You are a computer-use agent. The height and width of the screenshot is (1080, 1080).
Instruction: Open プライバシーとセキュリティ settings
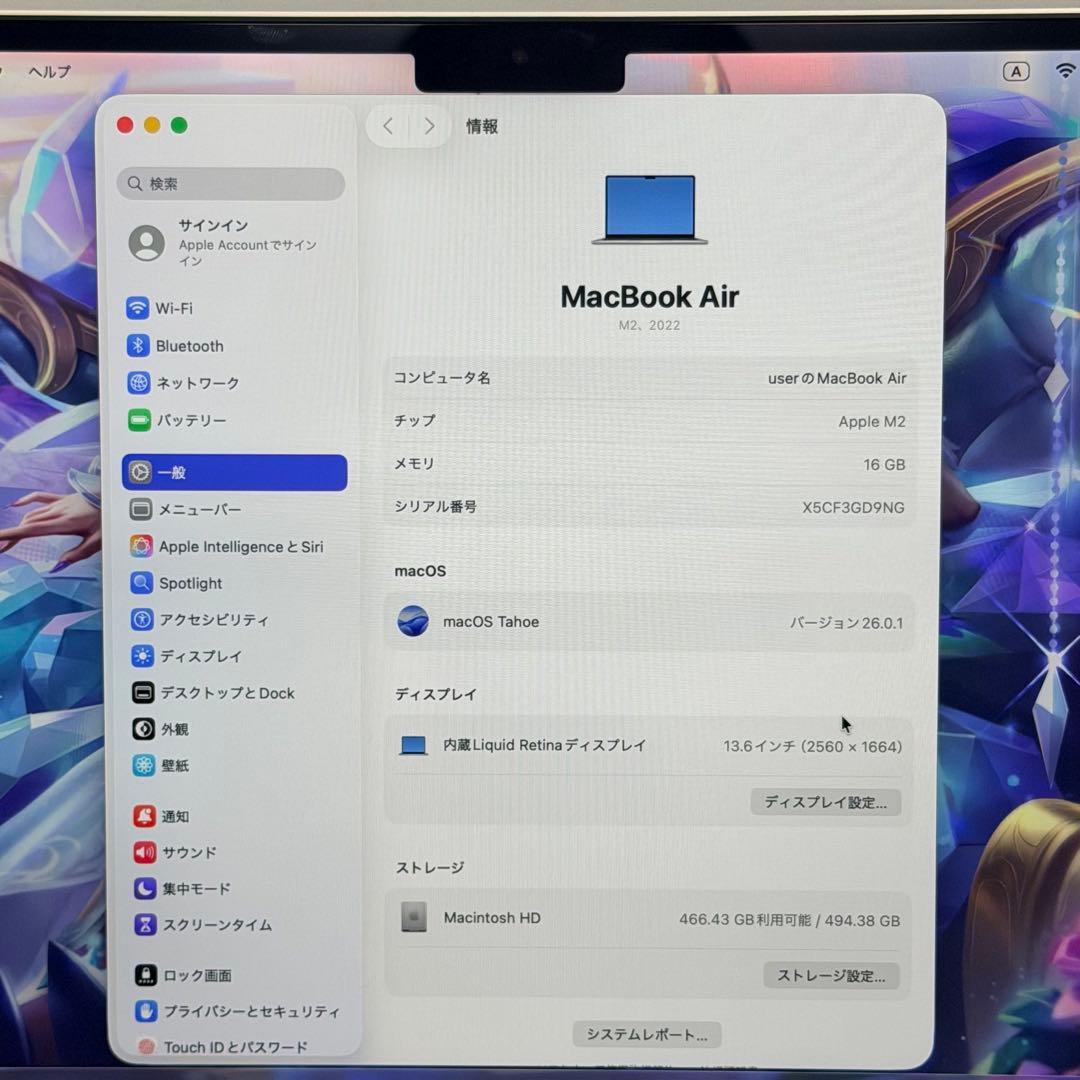(x=242, y=1012)
